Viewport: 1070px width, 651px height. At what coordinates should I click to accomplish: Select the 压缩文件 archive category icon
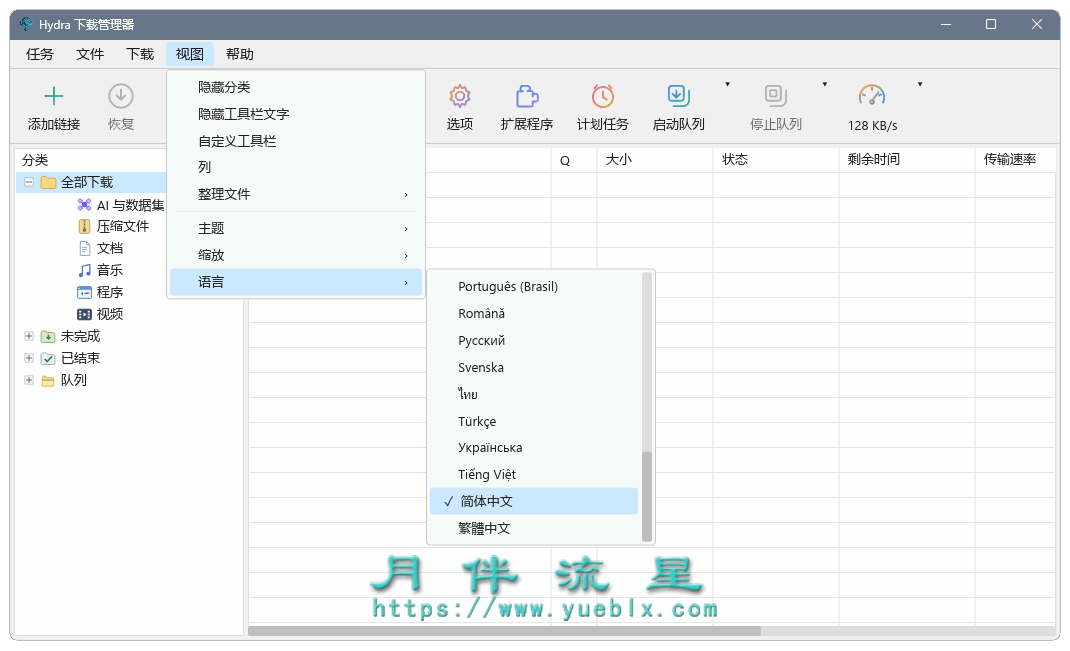click(x=84, y=227)
